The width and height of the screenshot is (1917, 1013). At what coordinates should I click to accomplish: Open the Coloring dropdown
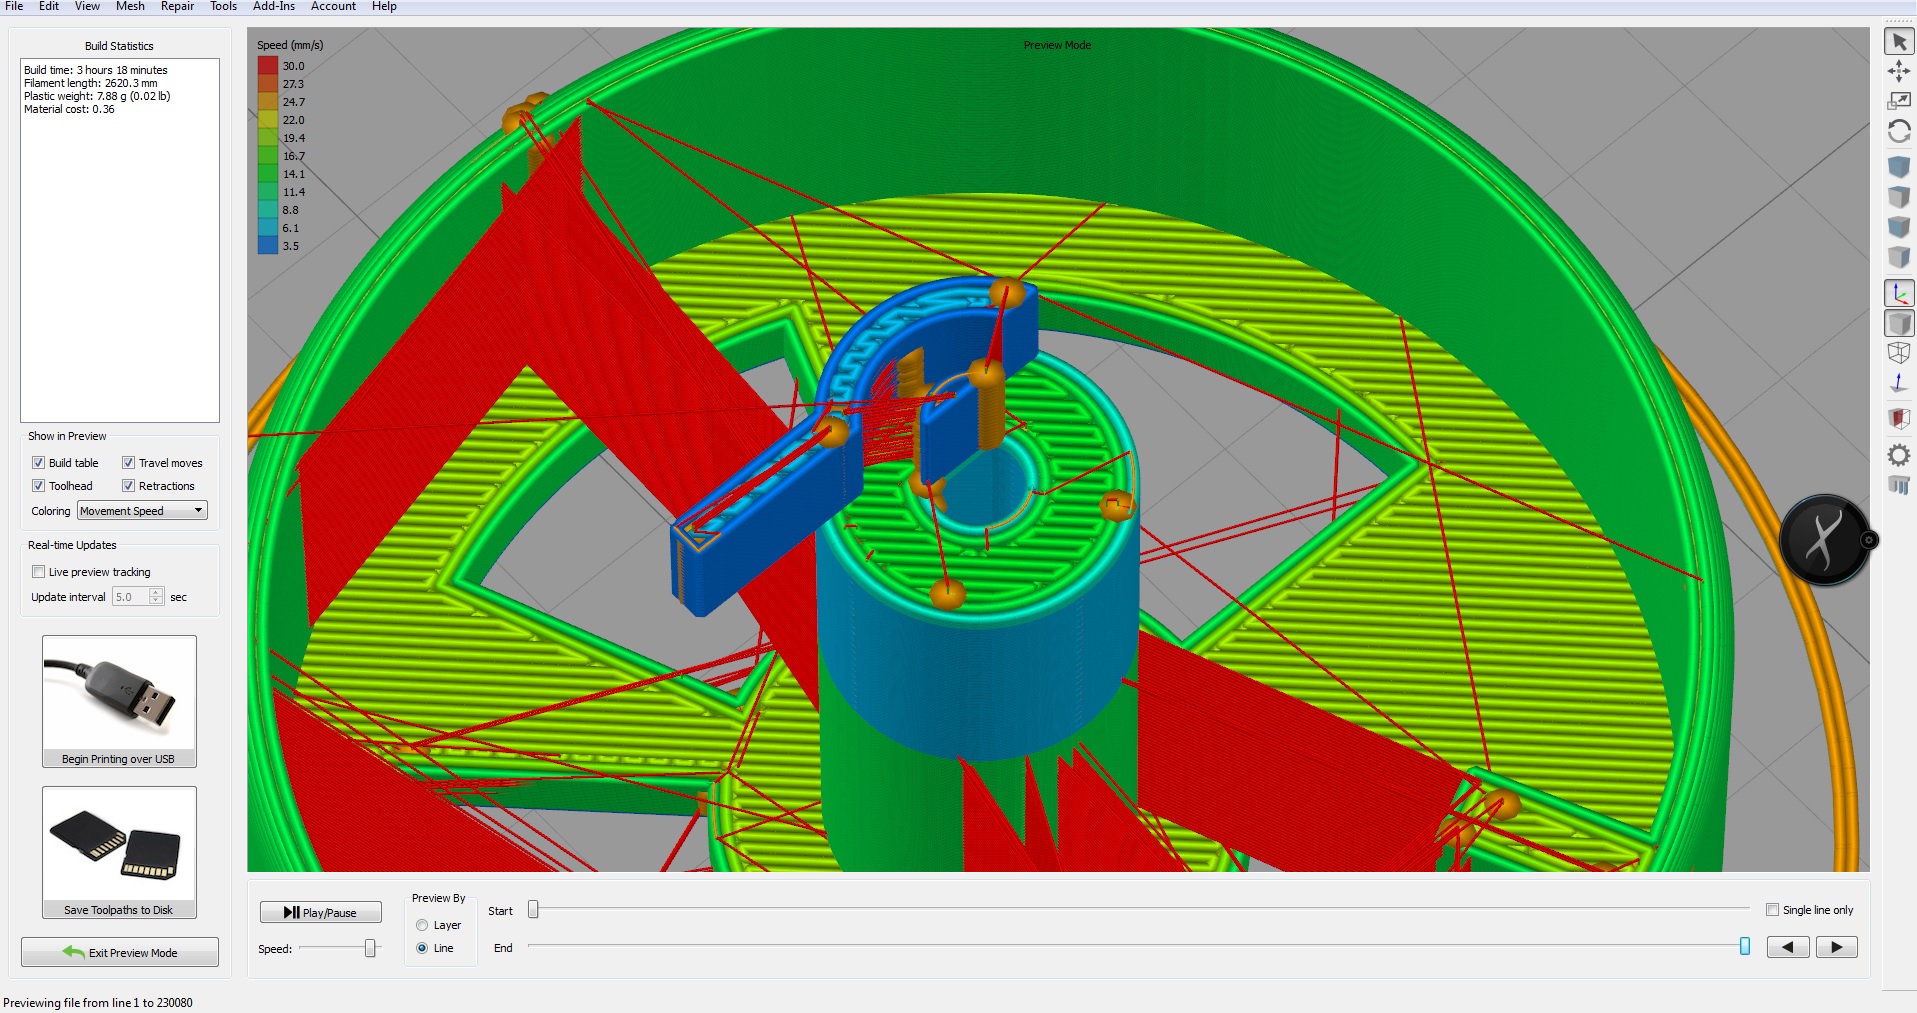click(x=142, y=511)
